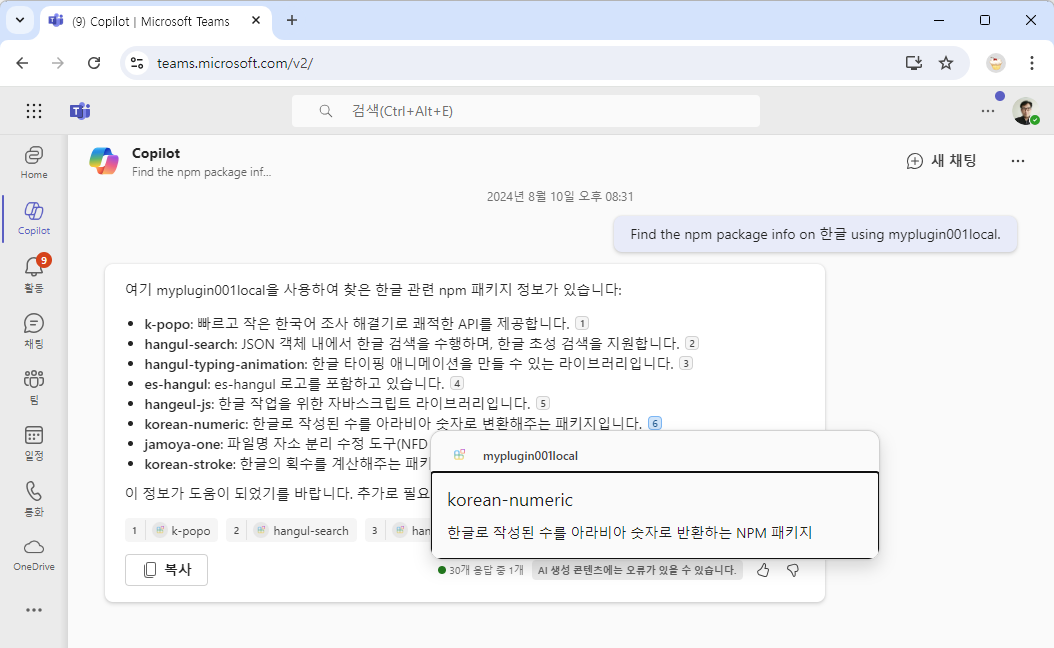1054x648 pixels.
Task: Start a new chat with 새 채팅
Action: (x=941, y=161)
